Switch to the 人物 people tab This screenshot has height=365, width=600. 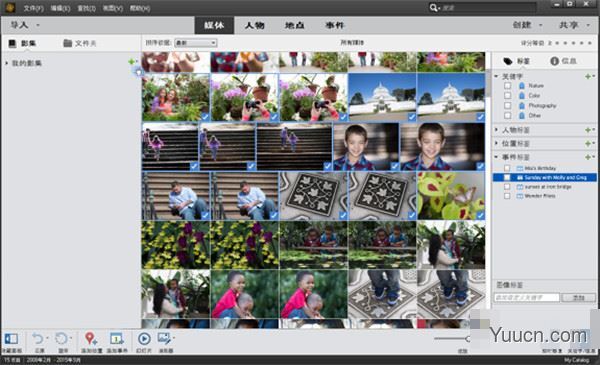click(x=254, y=25)
